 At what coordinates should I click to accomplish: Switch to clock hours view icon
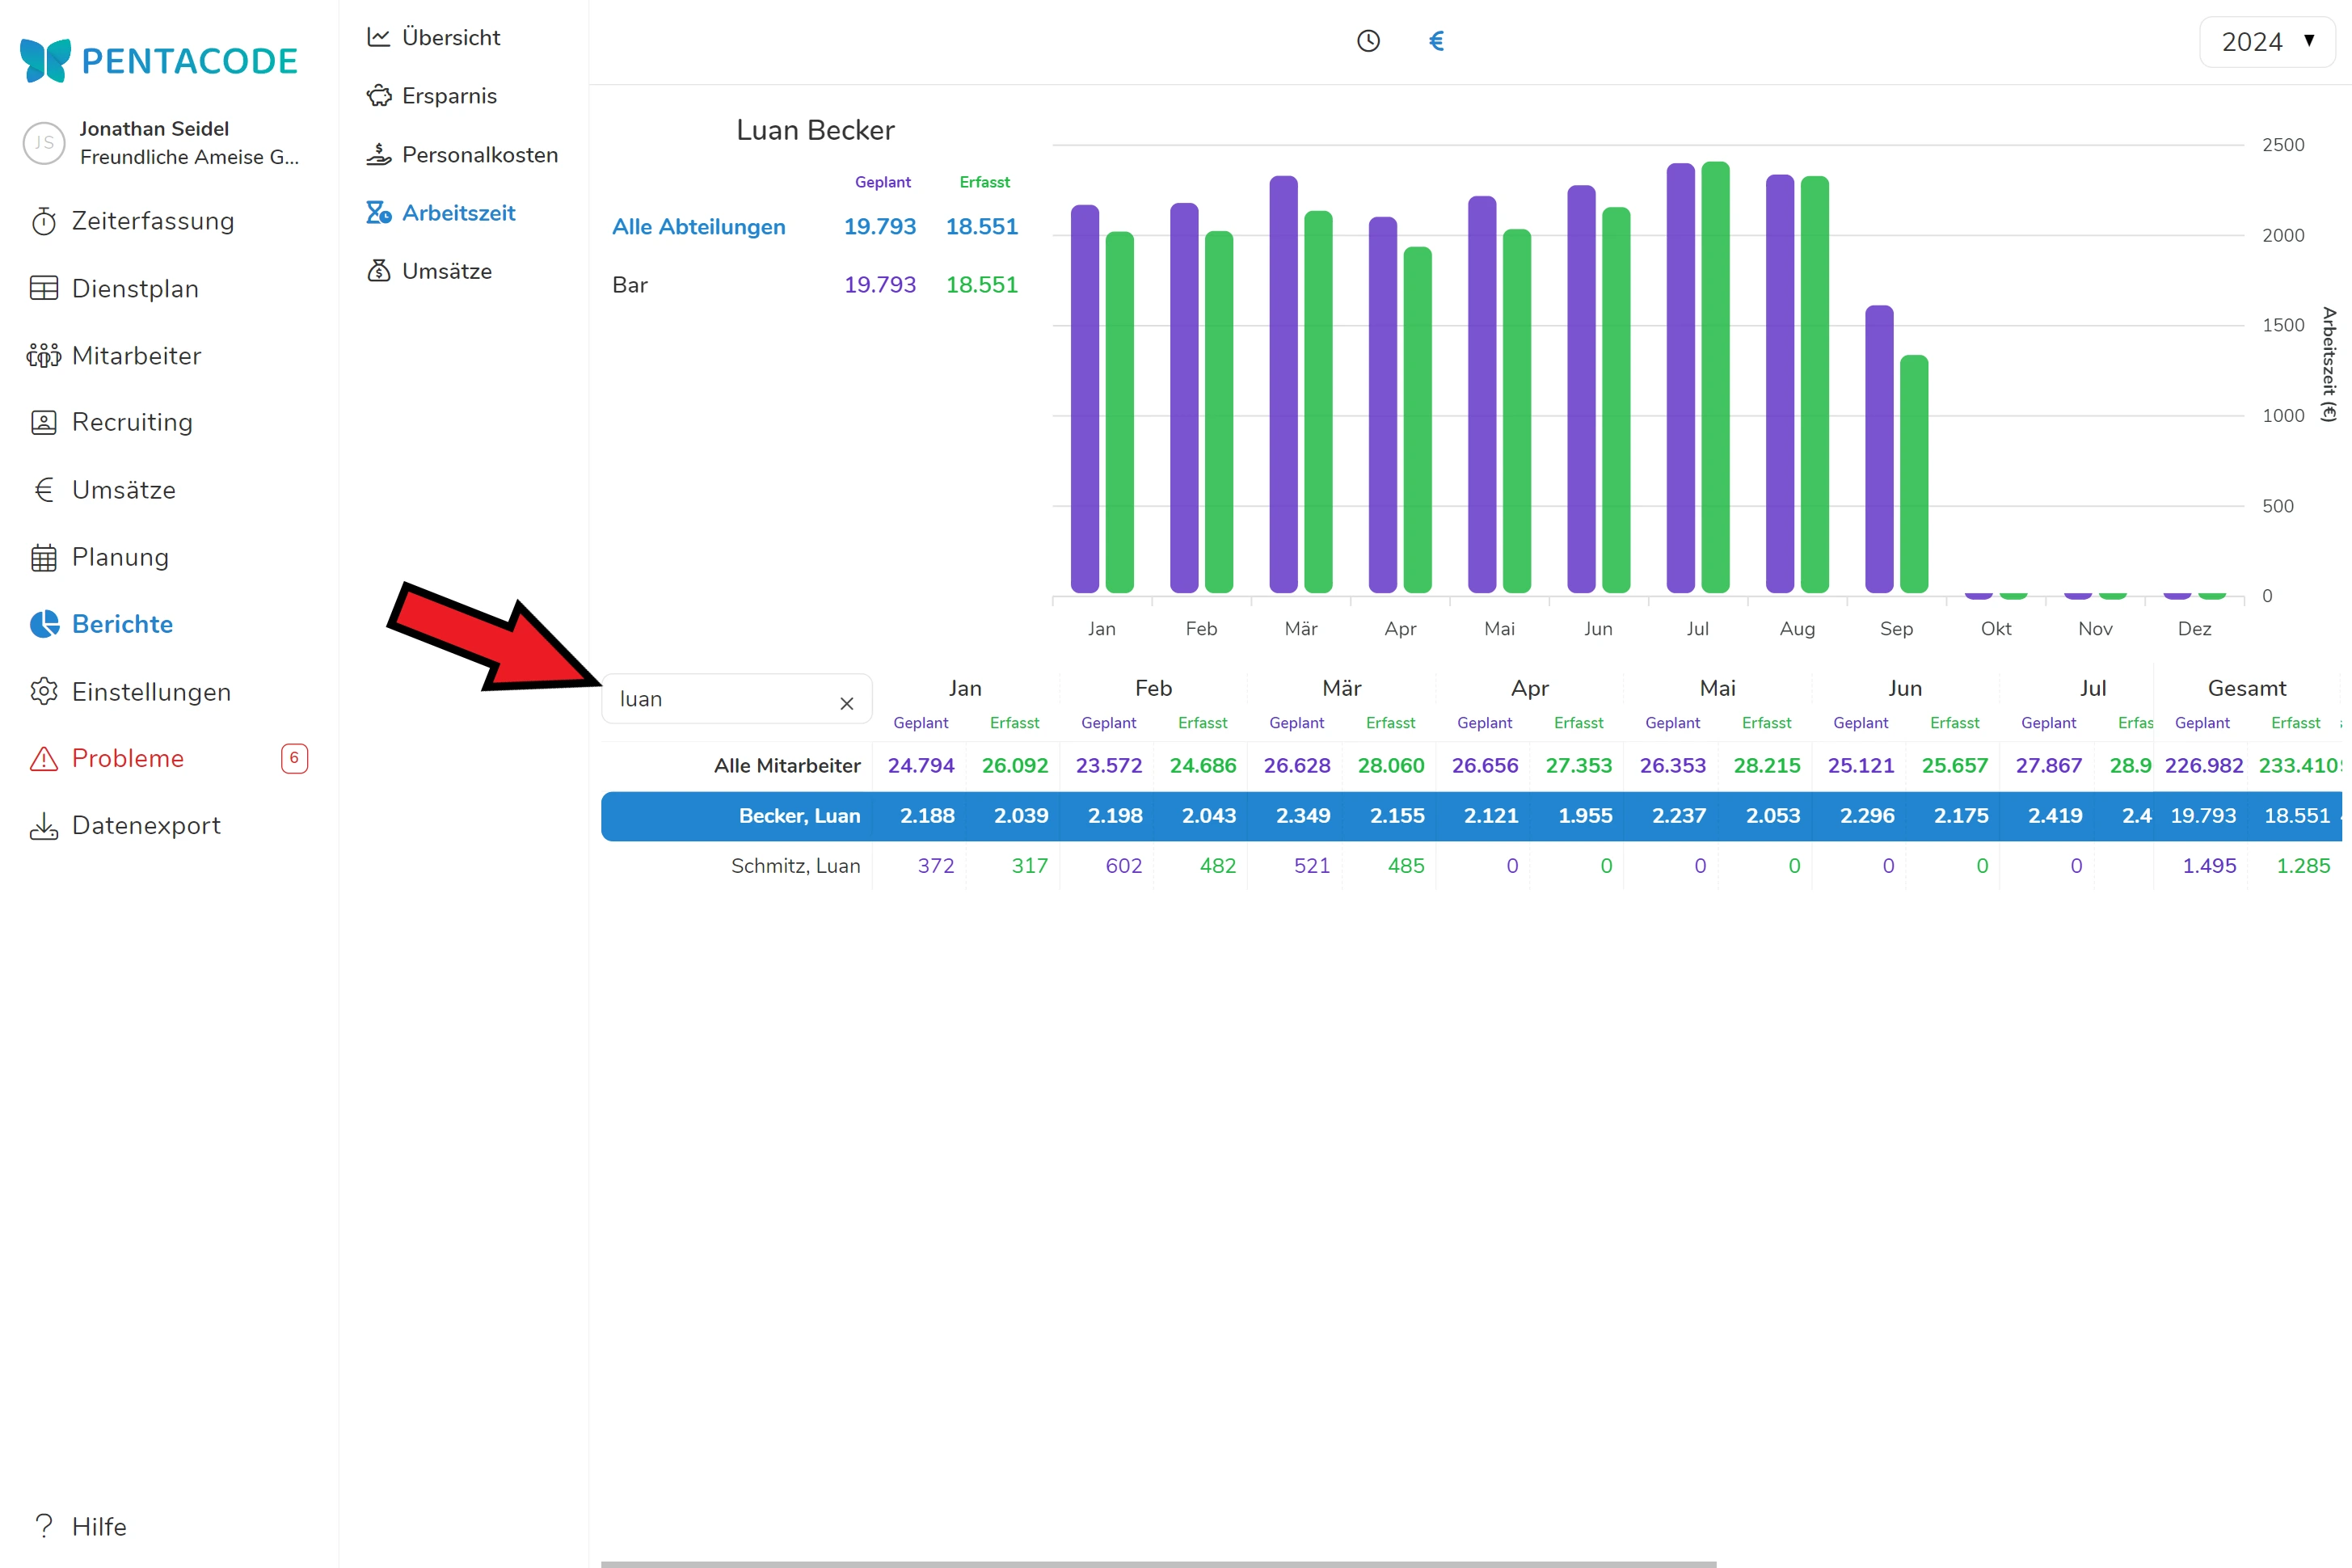pos(1368,41)
